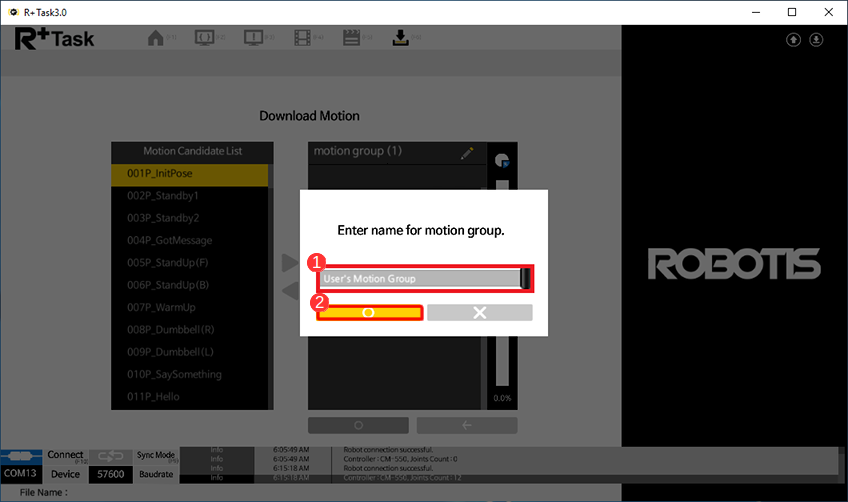Confirm the name with the yellow O button
This screenshot has height=502, width=848.
pyautogui.click(x=368, y=313)
